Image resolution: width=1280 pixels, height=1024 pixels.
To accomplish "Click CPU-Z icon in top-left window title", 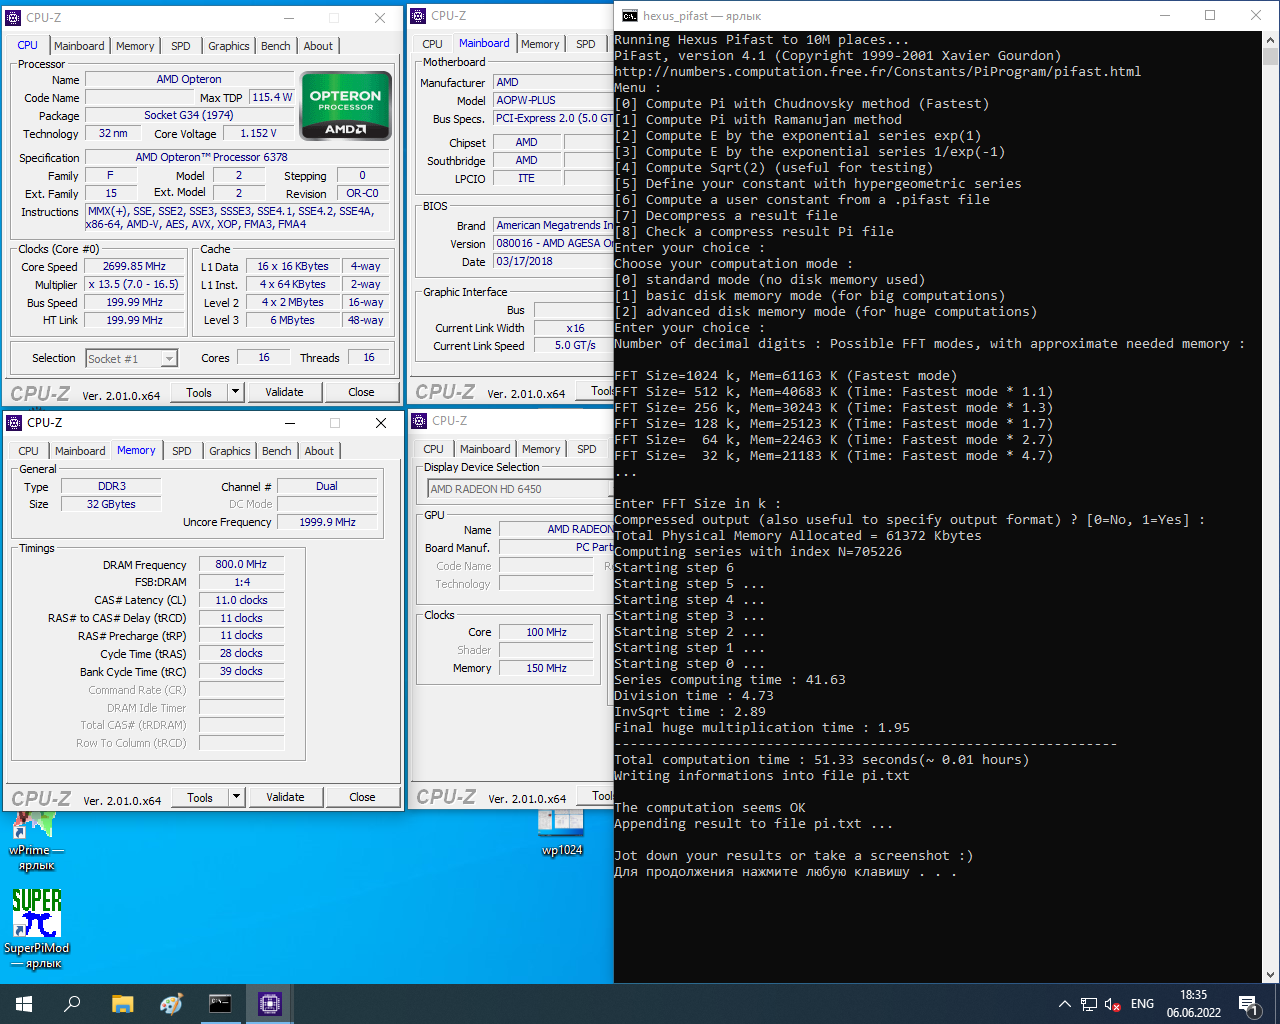I will pyautogui.click(x=14, y=18).
